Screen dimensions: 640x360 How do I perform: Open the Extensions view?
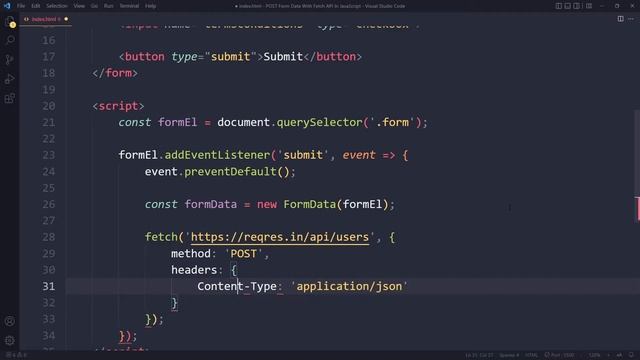[x=10, y=98]
